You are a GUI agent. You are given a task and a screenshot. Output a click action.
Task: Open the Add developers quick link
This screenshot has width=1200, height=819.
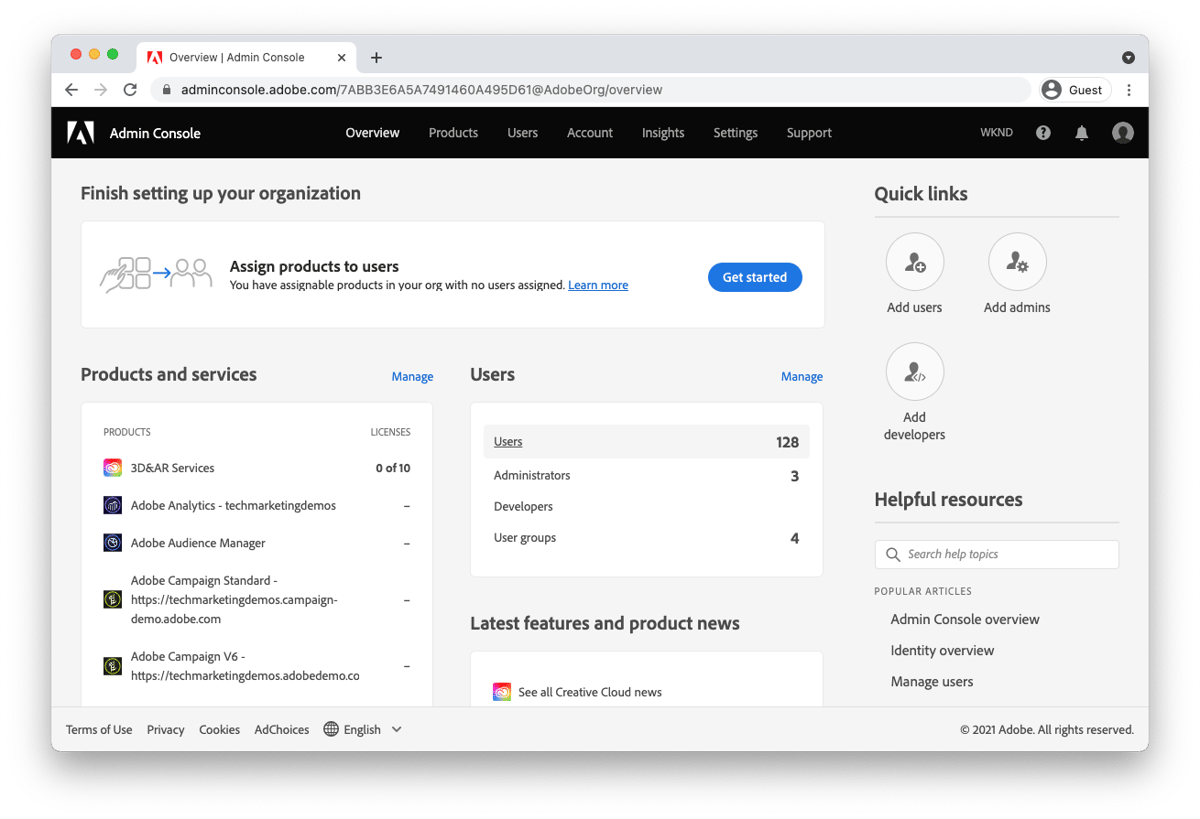tap(914, 371)
